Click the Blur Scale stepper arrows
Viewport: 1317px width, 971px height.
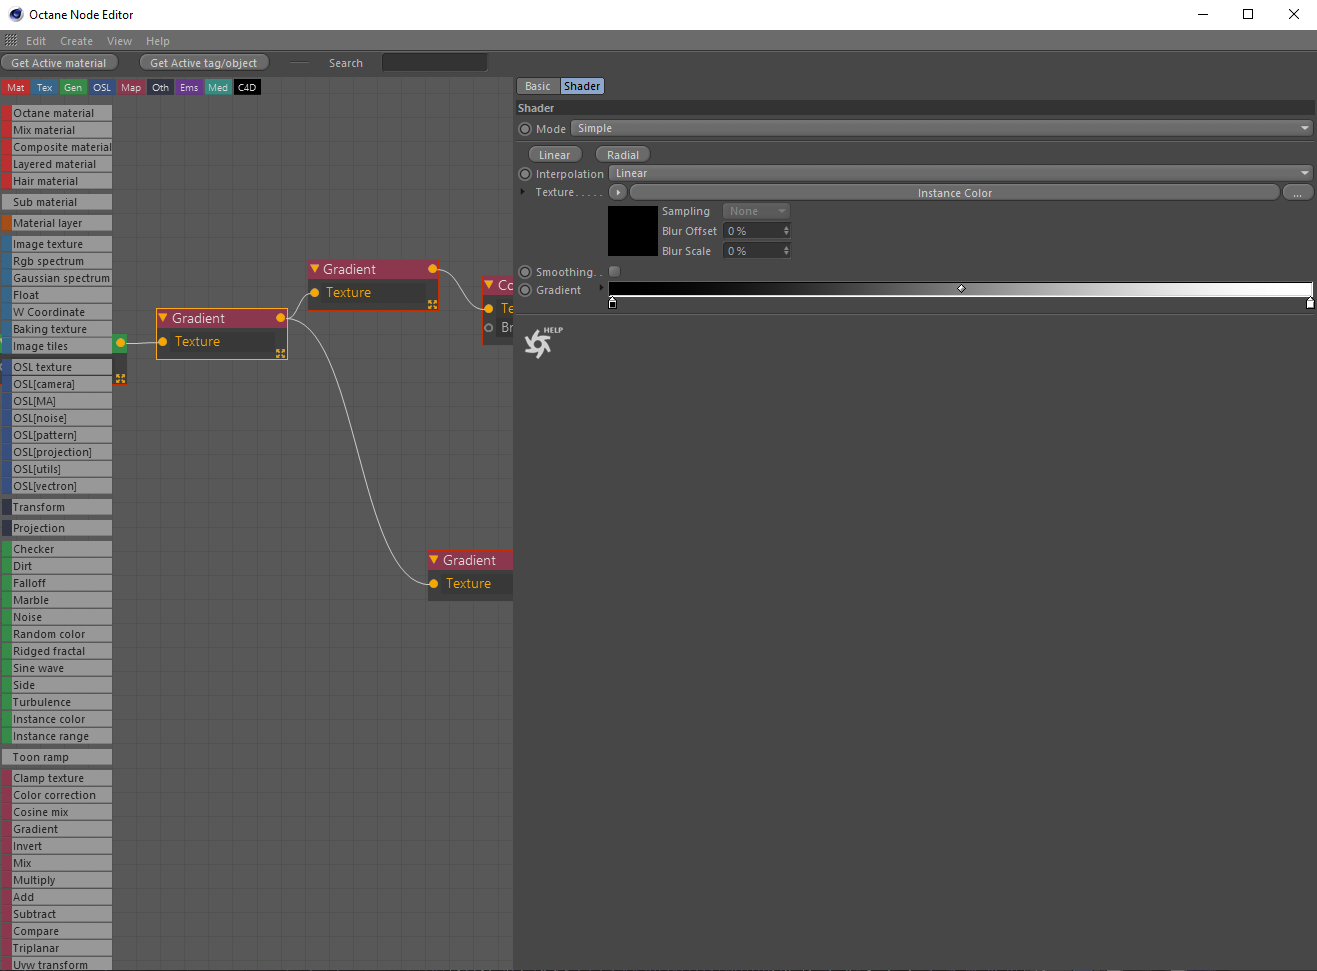pos(786,251)
